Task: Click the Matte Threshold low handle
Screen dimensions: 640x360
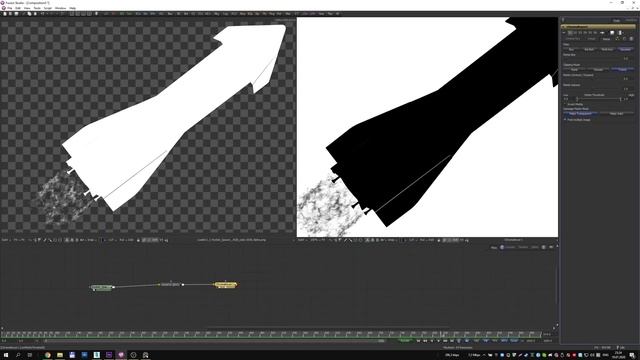Action: [x=577, y=99]
